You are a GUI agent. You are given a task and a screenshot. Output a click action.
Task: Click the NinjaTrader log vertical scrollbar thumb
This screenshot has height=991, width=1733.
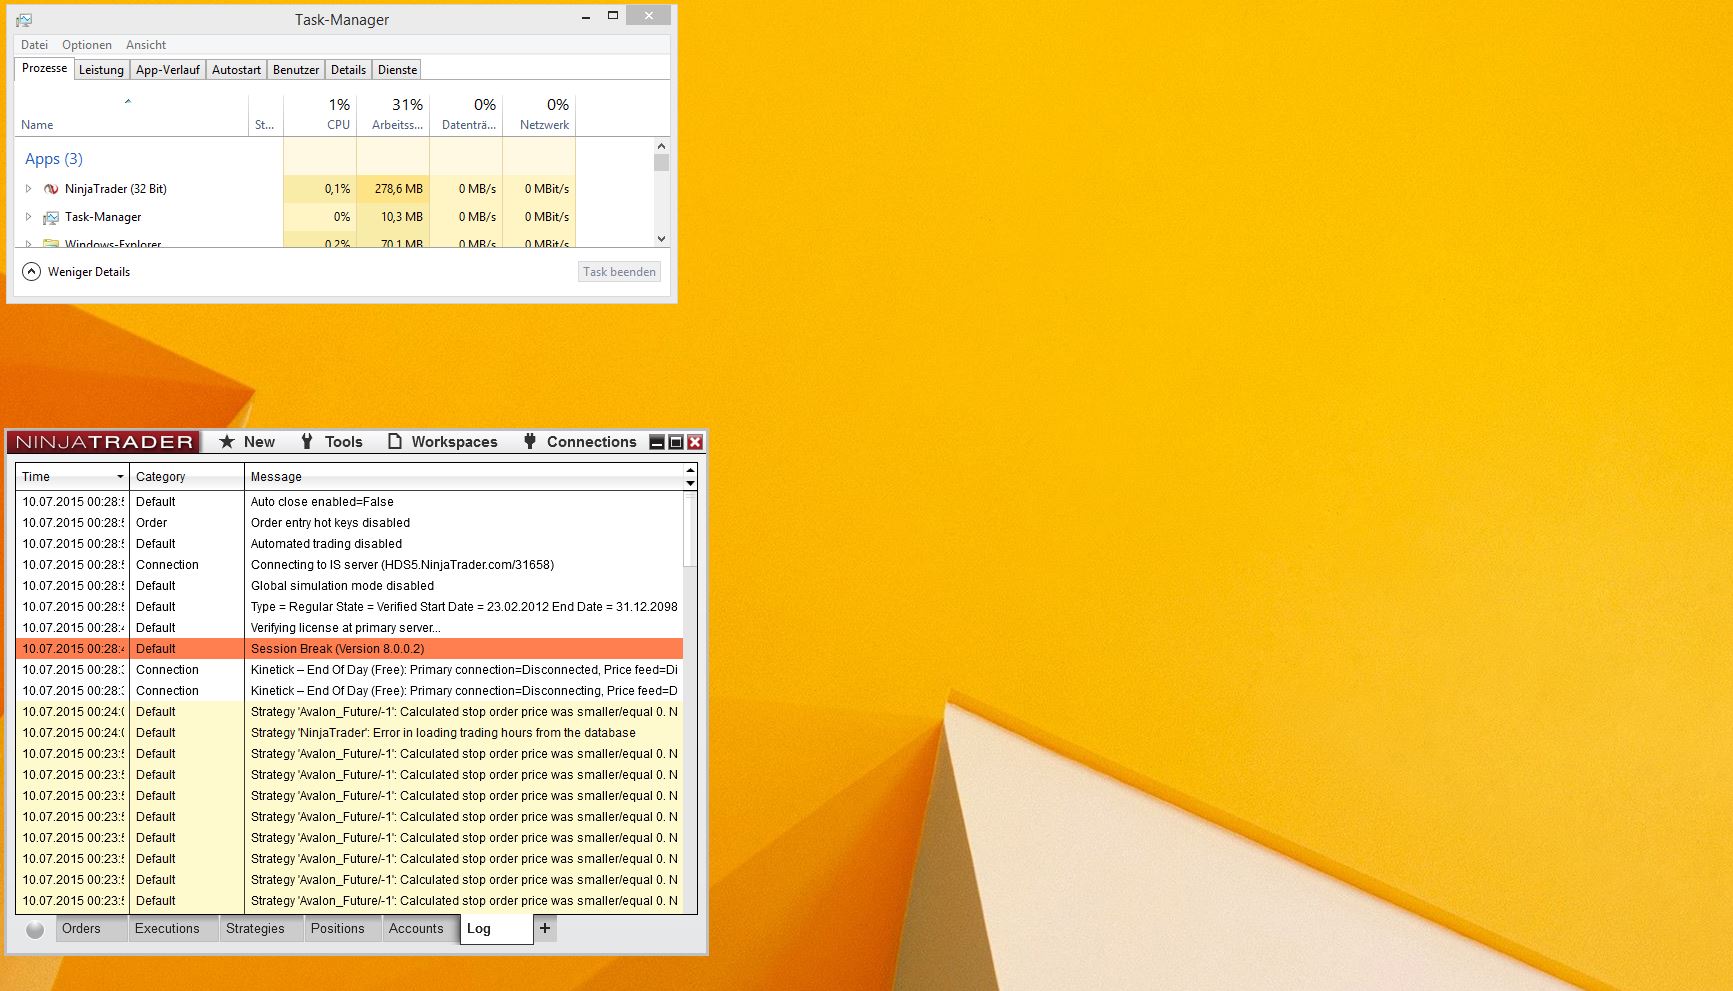coord(689,530)
